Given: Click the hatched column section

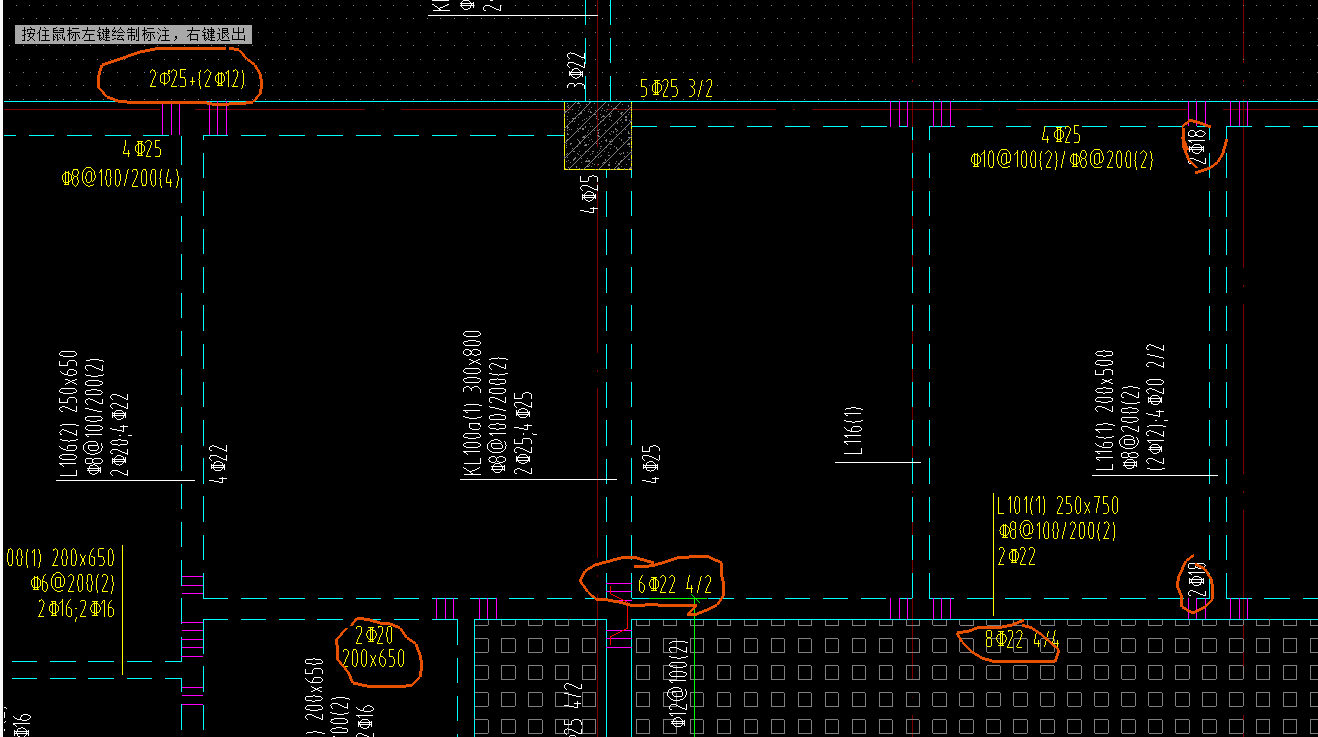Looking at the screenshot, I should (x=598, y=136).
